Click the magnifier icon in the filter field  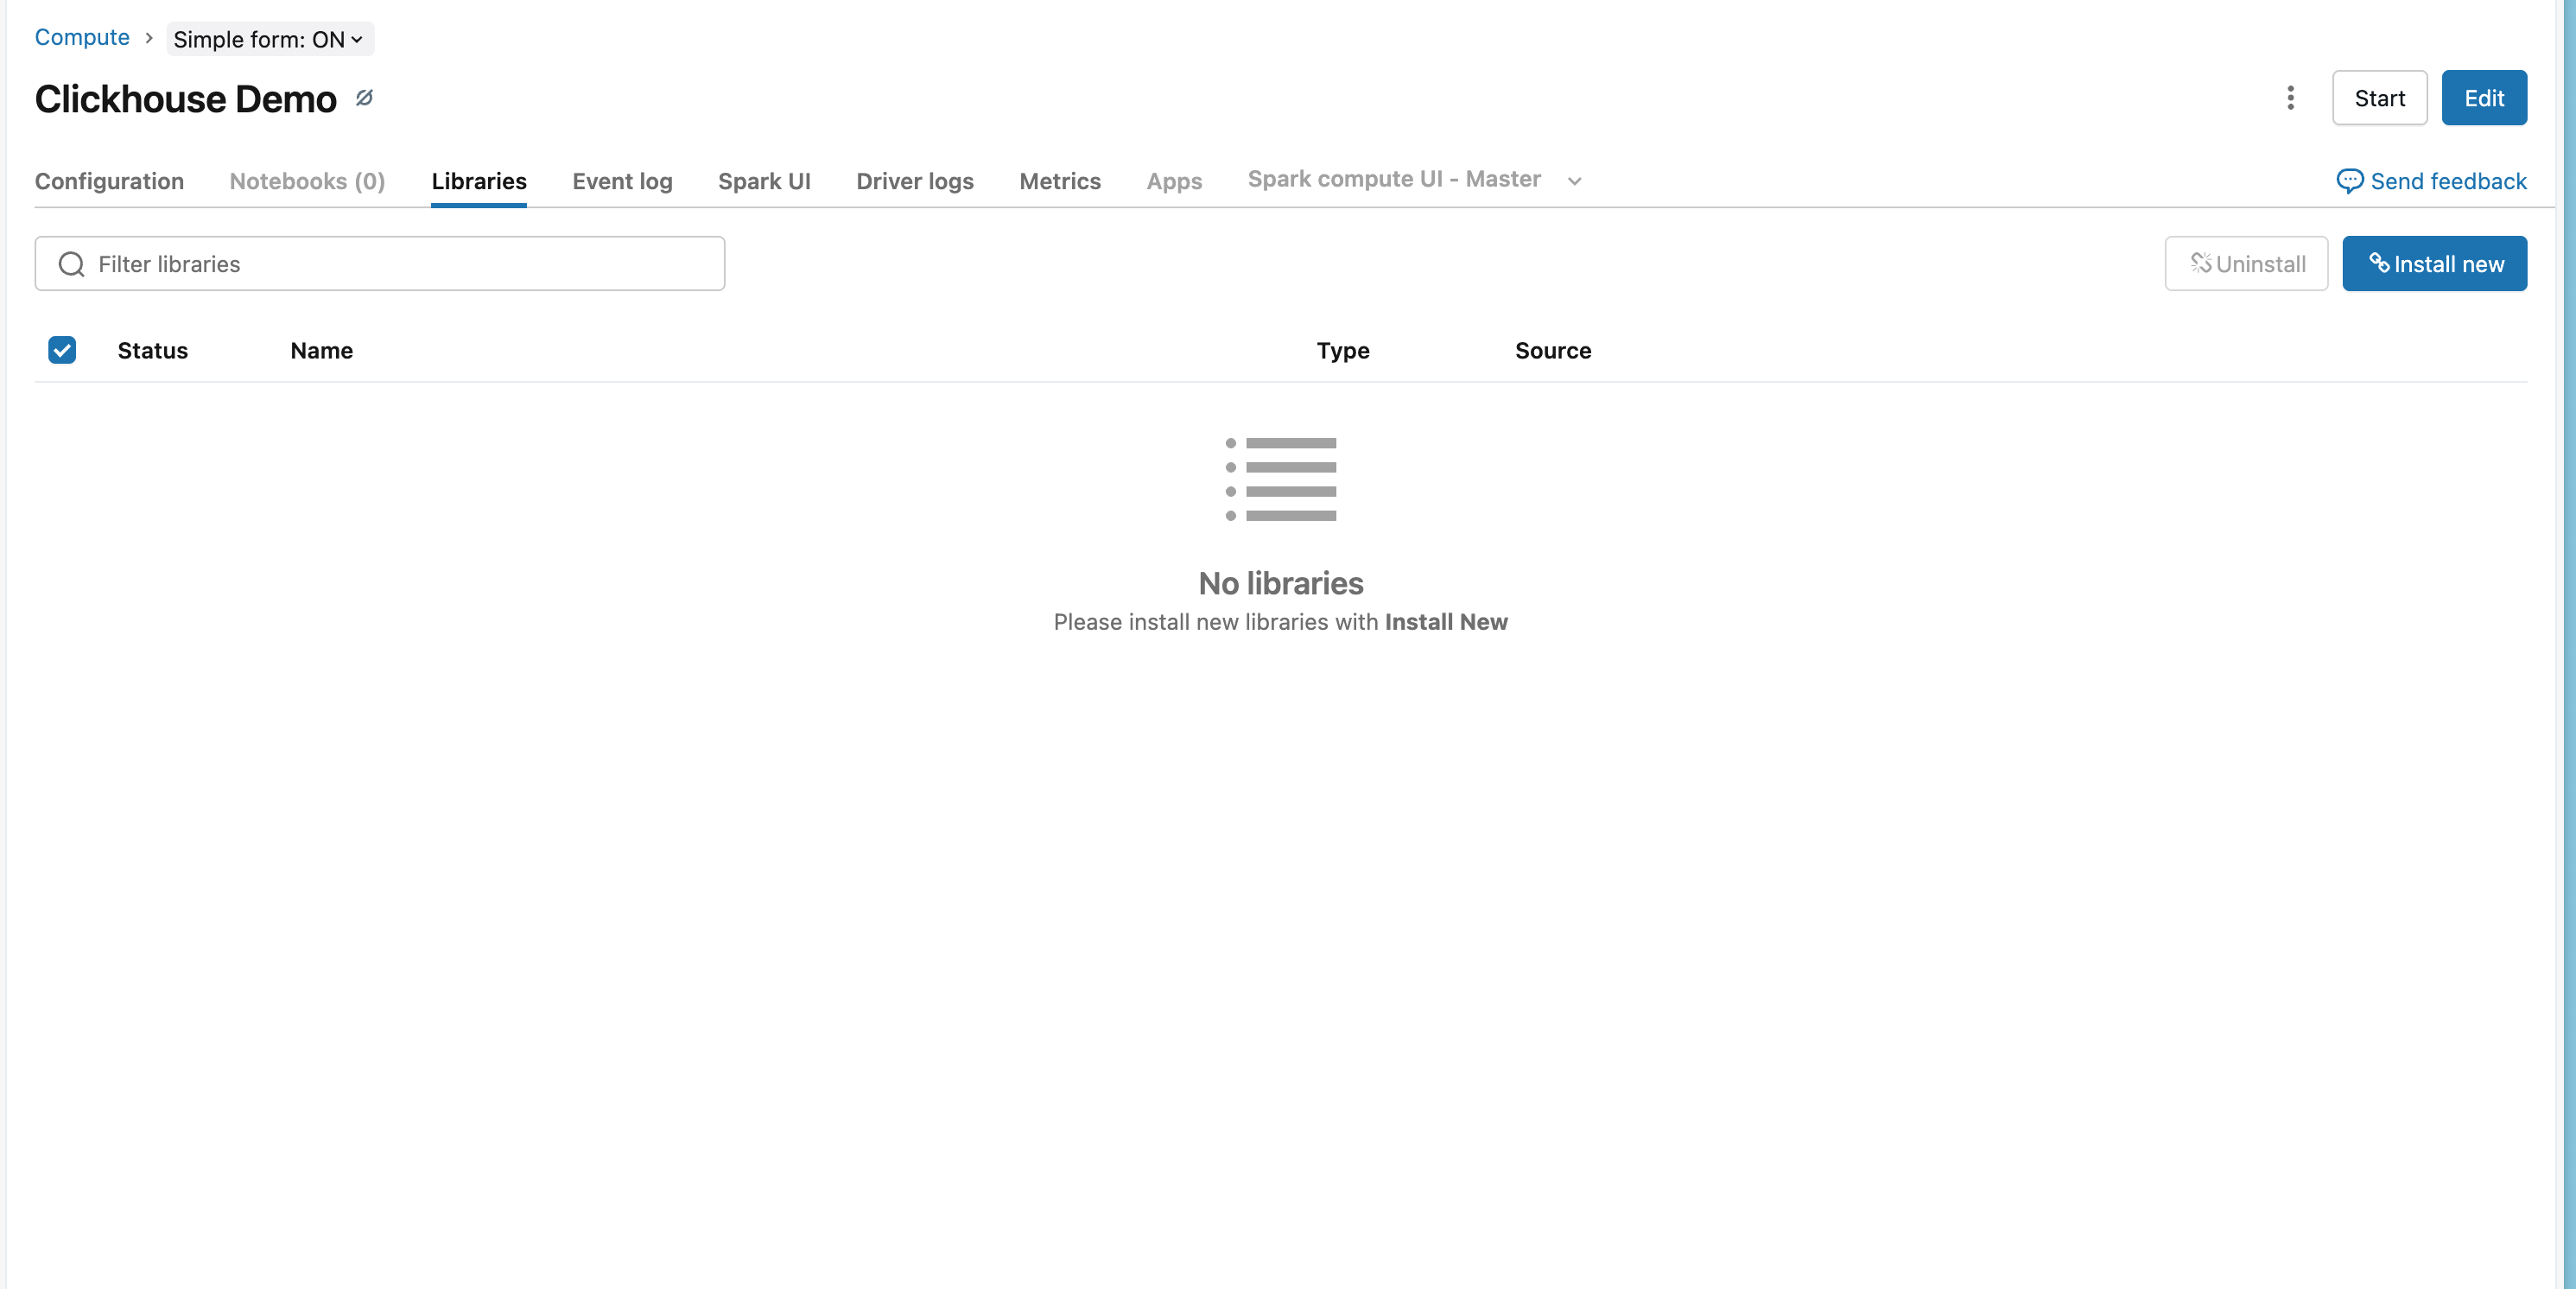click(70, 263)
